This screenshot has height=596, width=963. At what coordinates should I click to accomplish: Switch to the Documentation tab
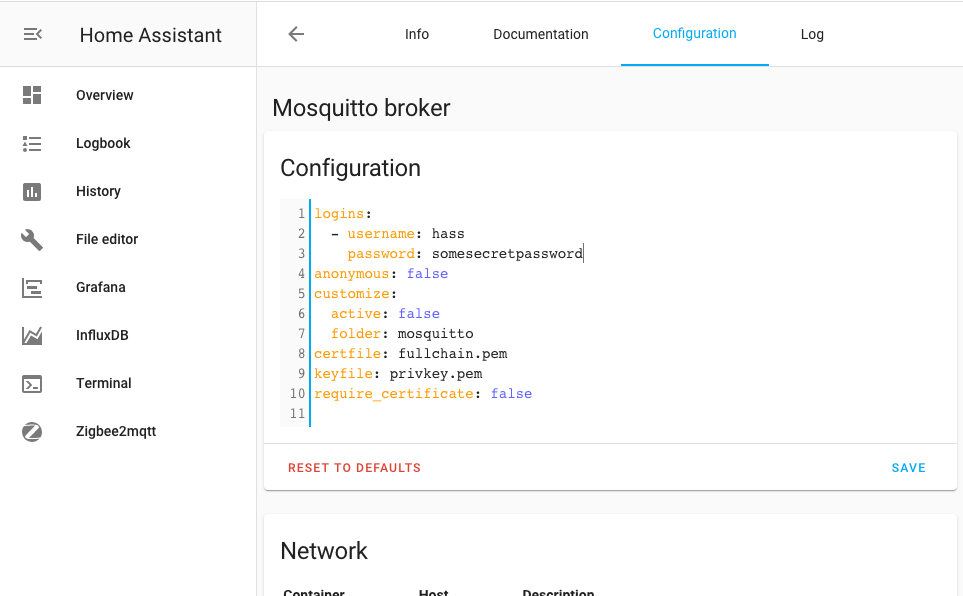tap(540, 34)
